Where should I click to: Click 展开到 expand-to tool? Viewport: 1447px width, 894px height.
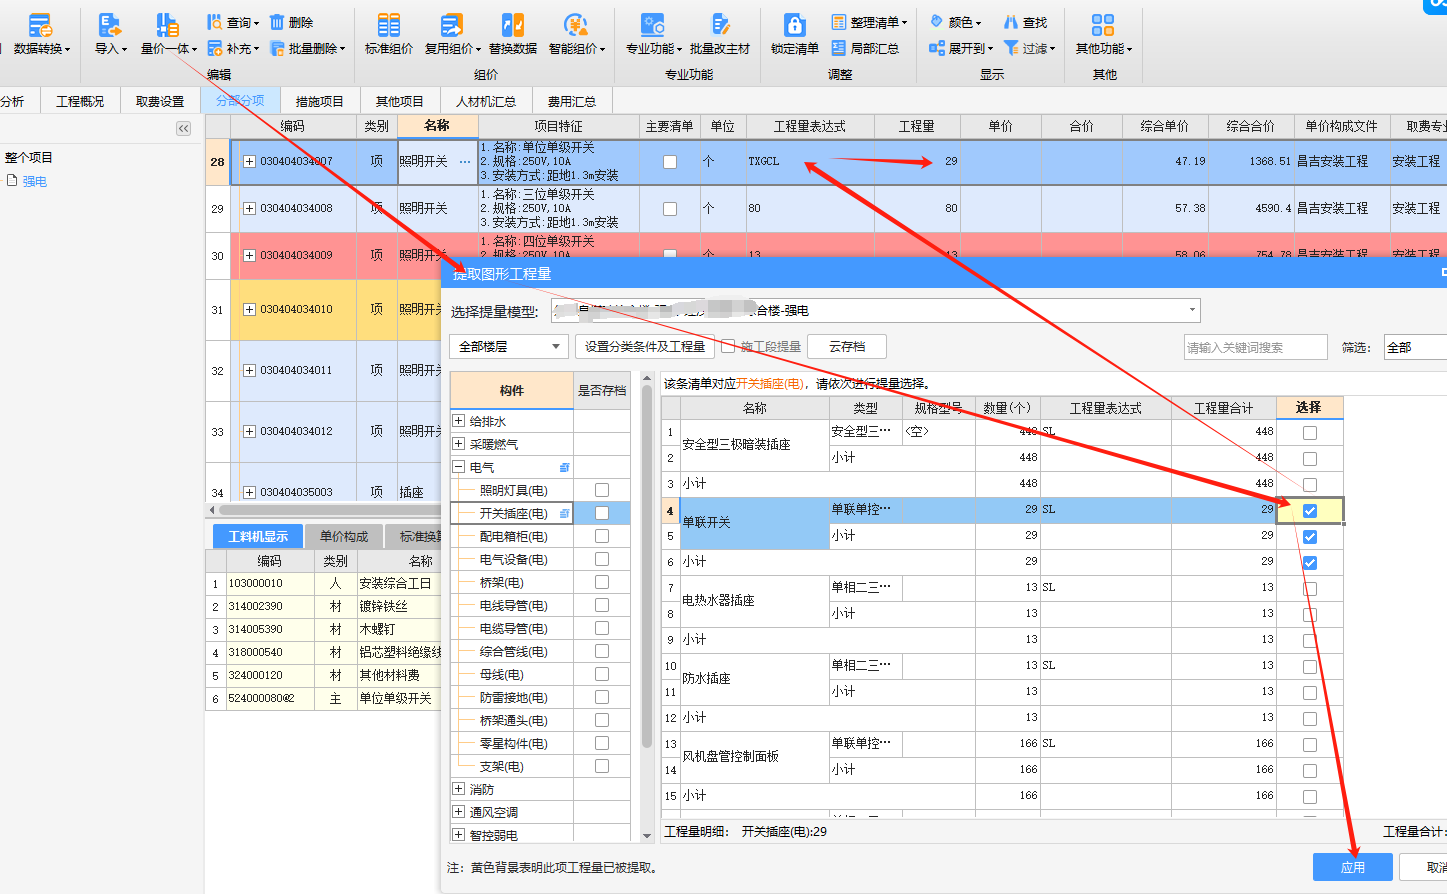click(x=961, y=48)
